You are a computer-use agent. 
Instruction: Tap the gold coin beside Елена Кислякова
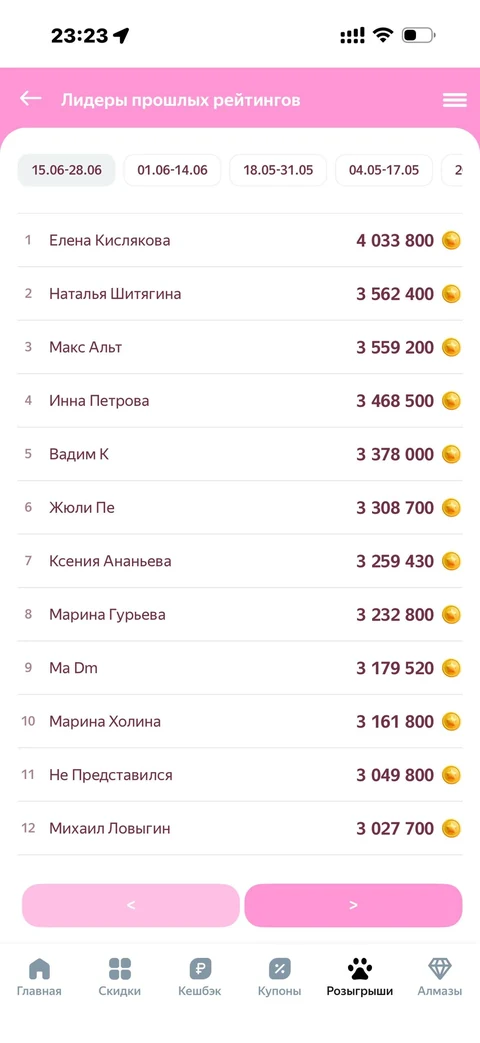[451, 240]
